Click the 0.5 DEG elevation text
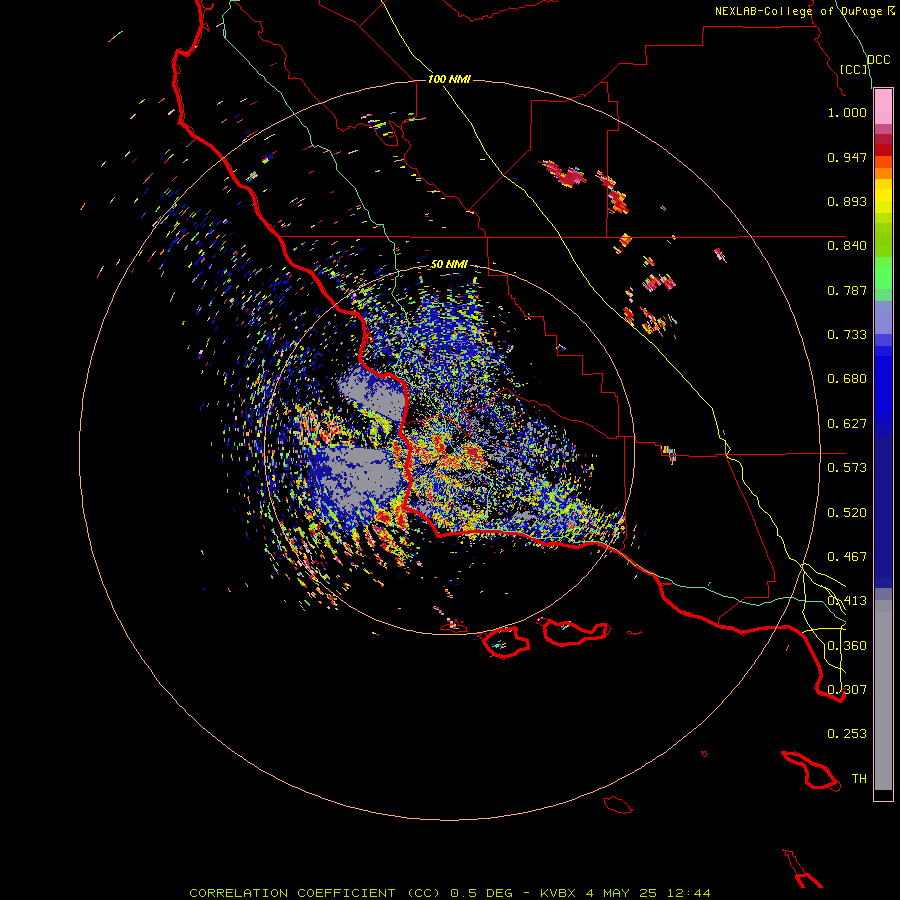This screenshot has width=900, height=900. (x=481, y=893)
